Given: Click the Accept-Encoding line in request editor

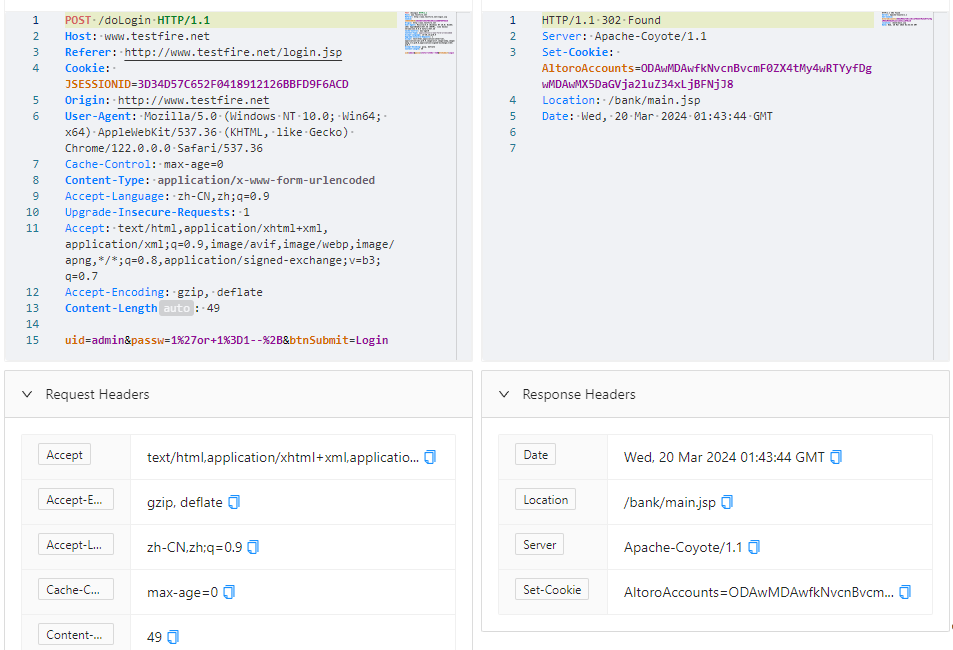Looking at the screenshot, I should (x=164, y=292).
